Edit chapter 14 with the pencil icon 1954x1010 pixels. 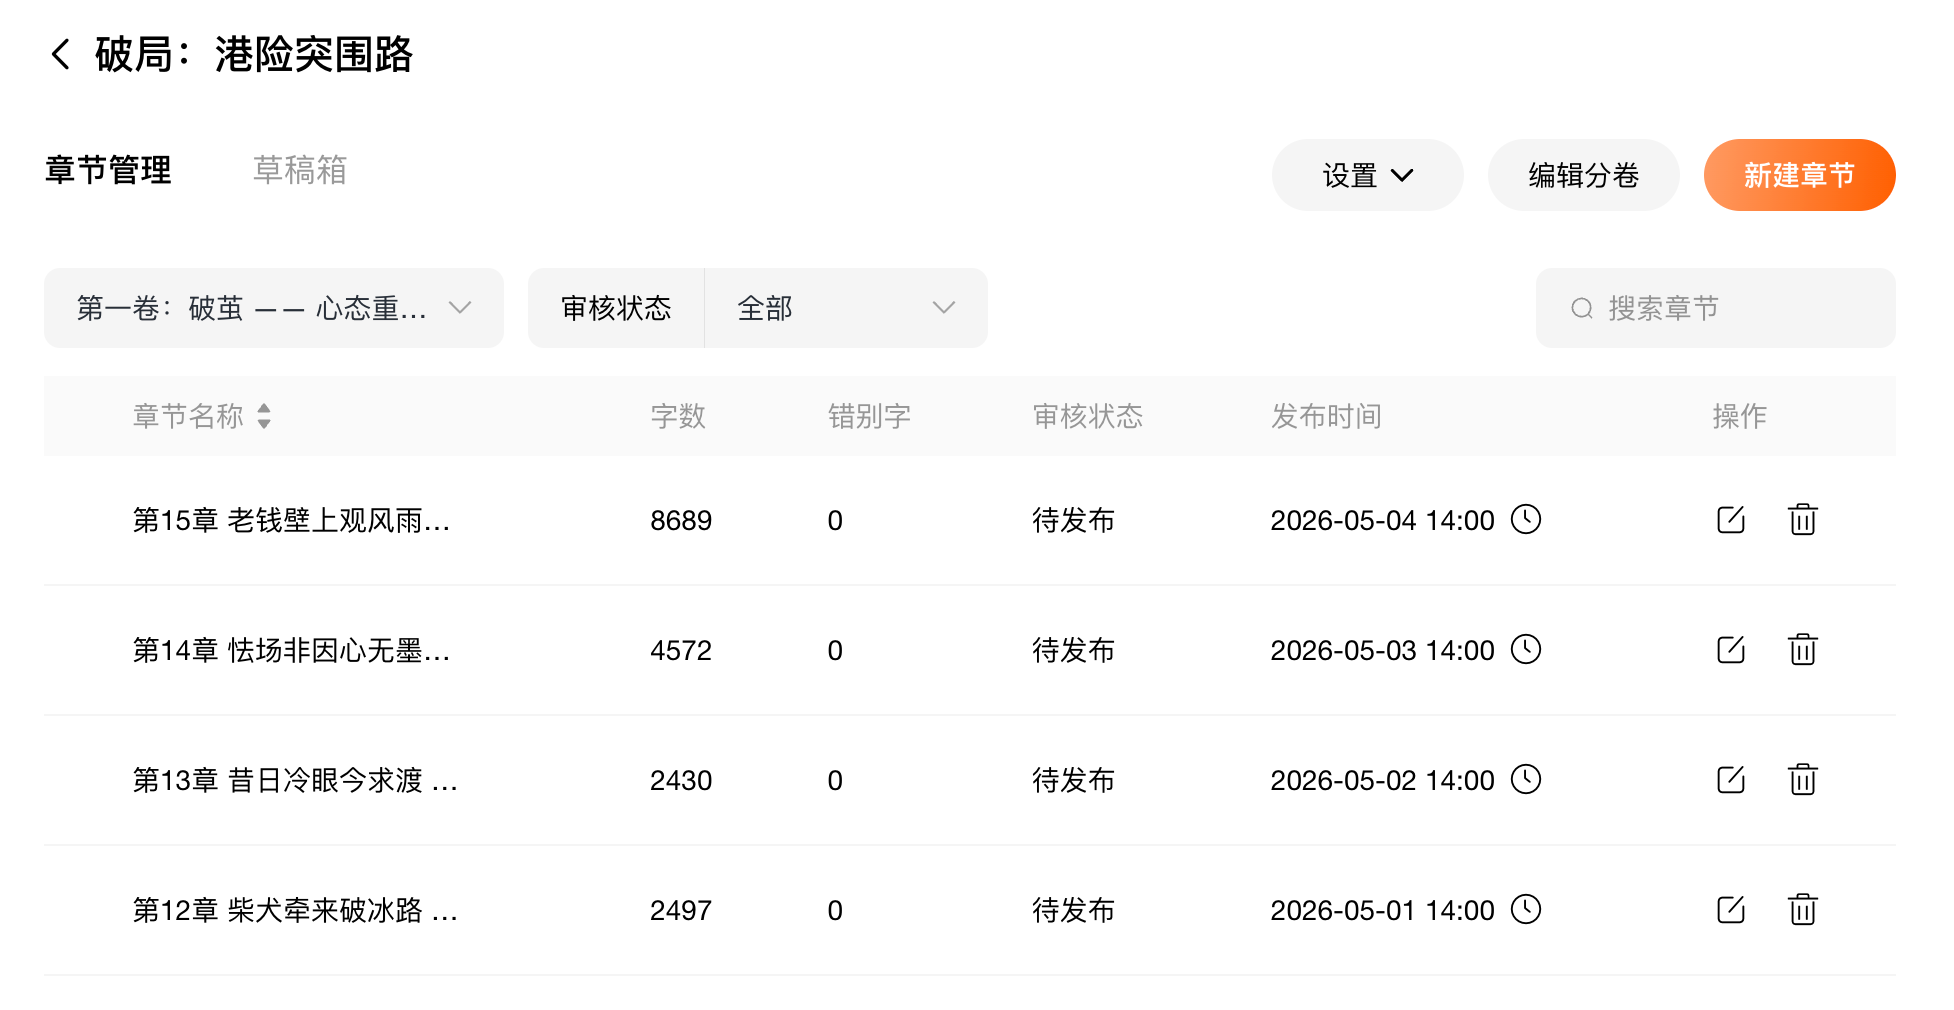[1730, 650]
